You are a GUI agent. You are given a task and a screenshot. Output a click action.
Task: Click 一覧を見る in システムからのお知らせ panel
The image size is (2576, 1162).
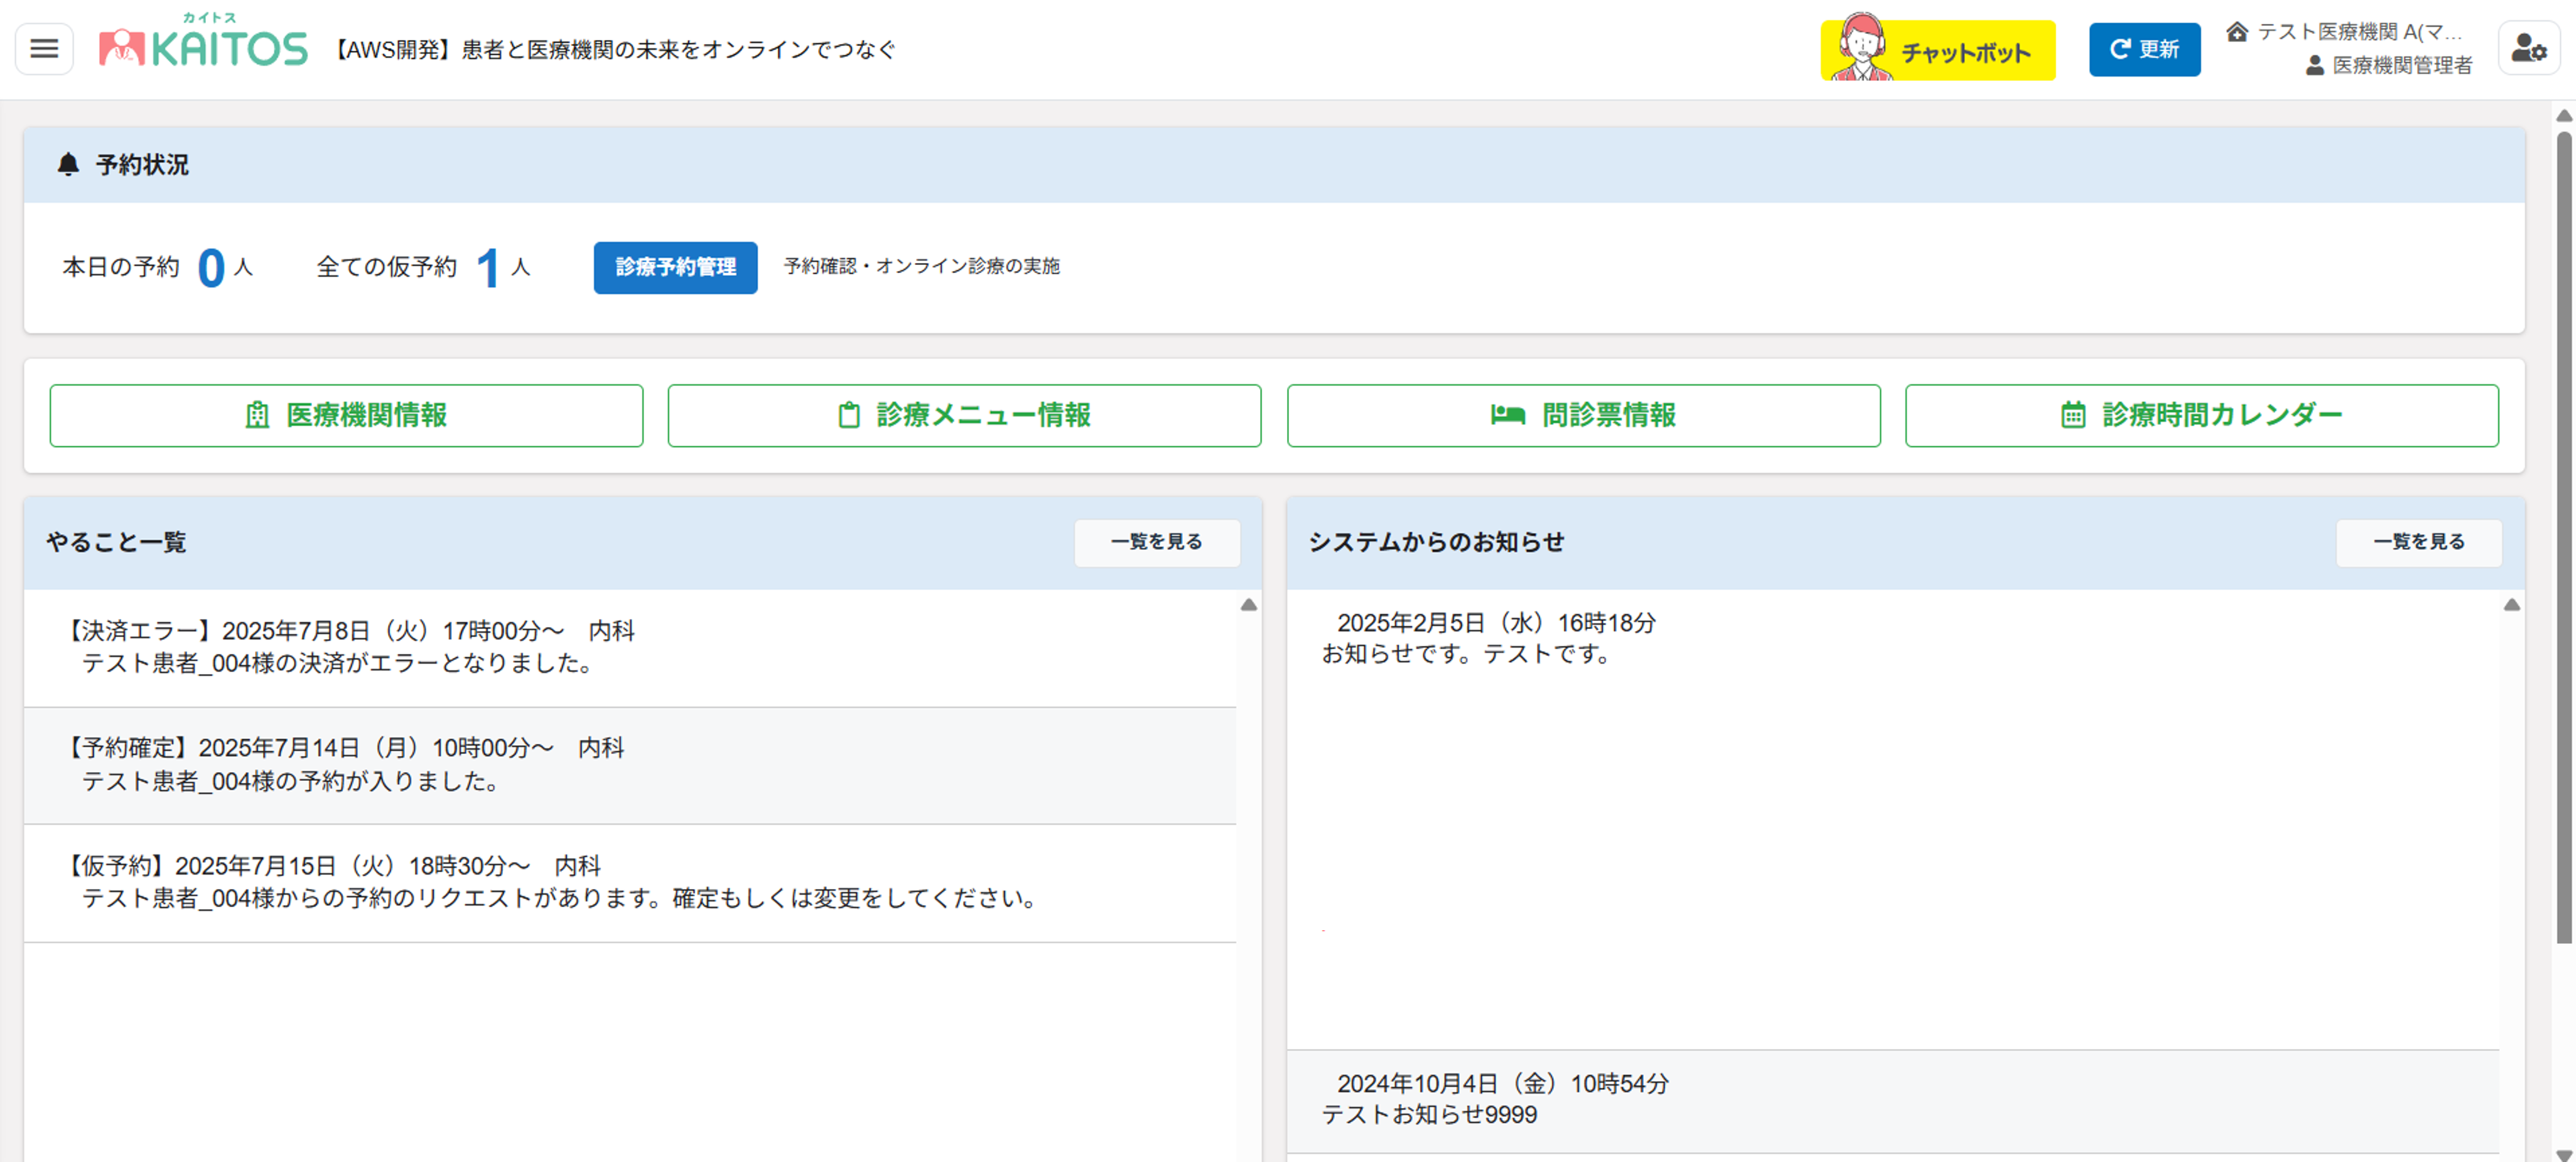2419,542
